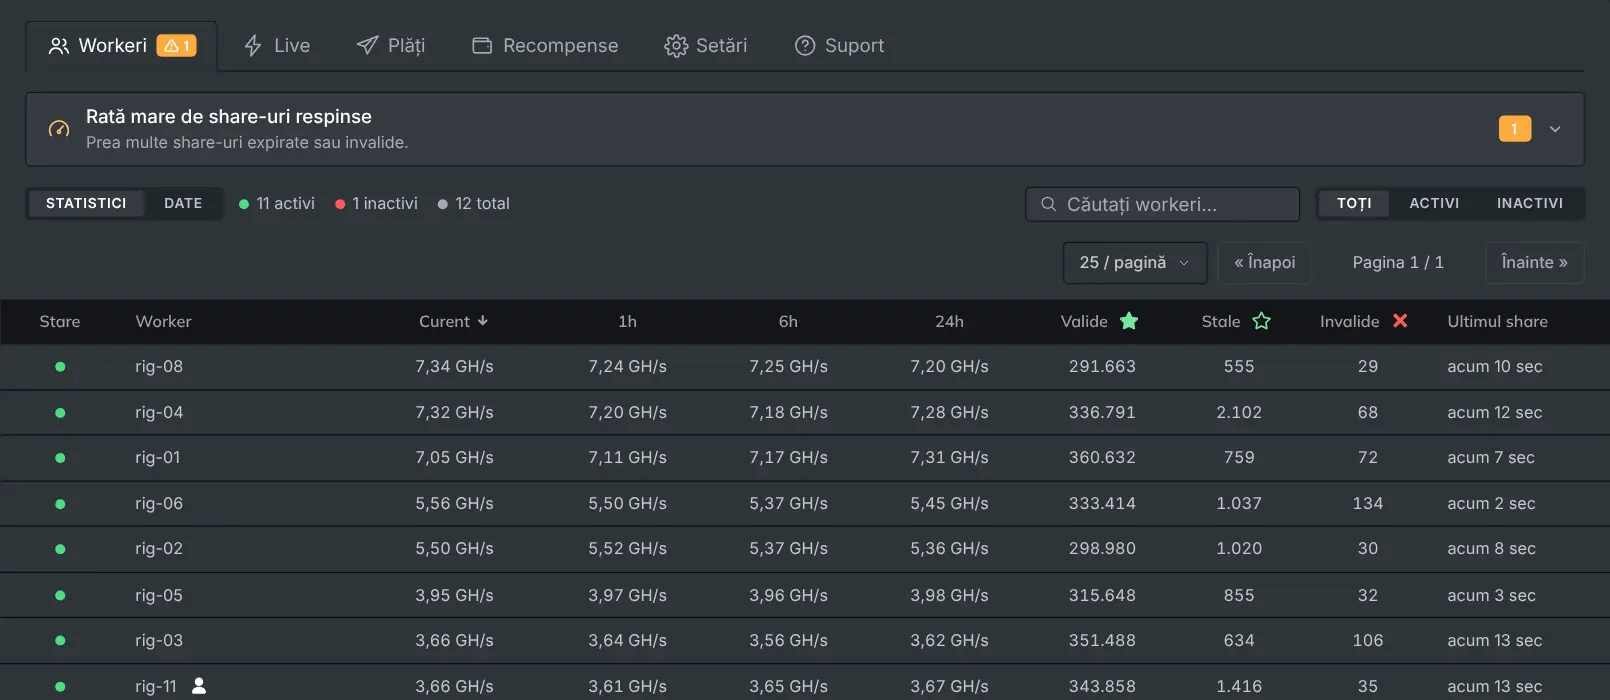Click the gear icon beside Setări
This screenshot has width=1610, height=700.
pos(676,46)
